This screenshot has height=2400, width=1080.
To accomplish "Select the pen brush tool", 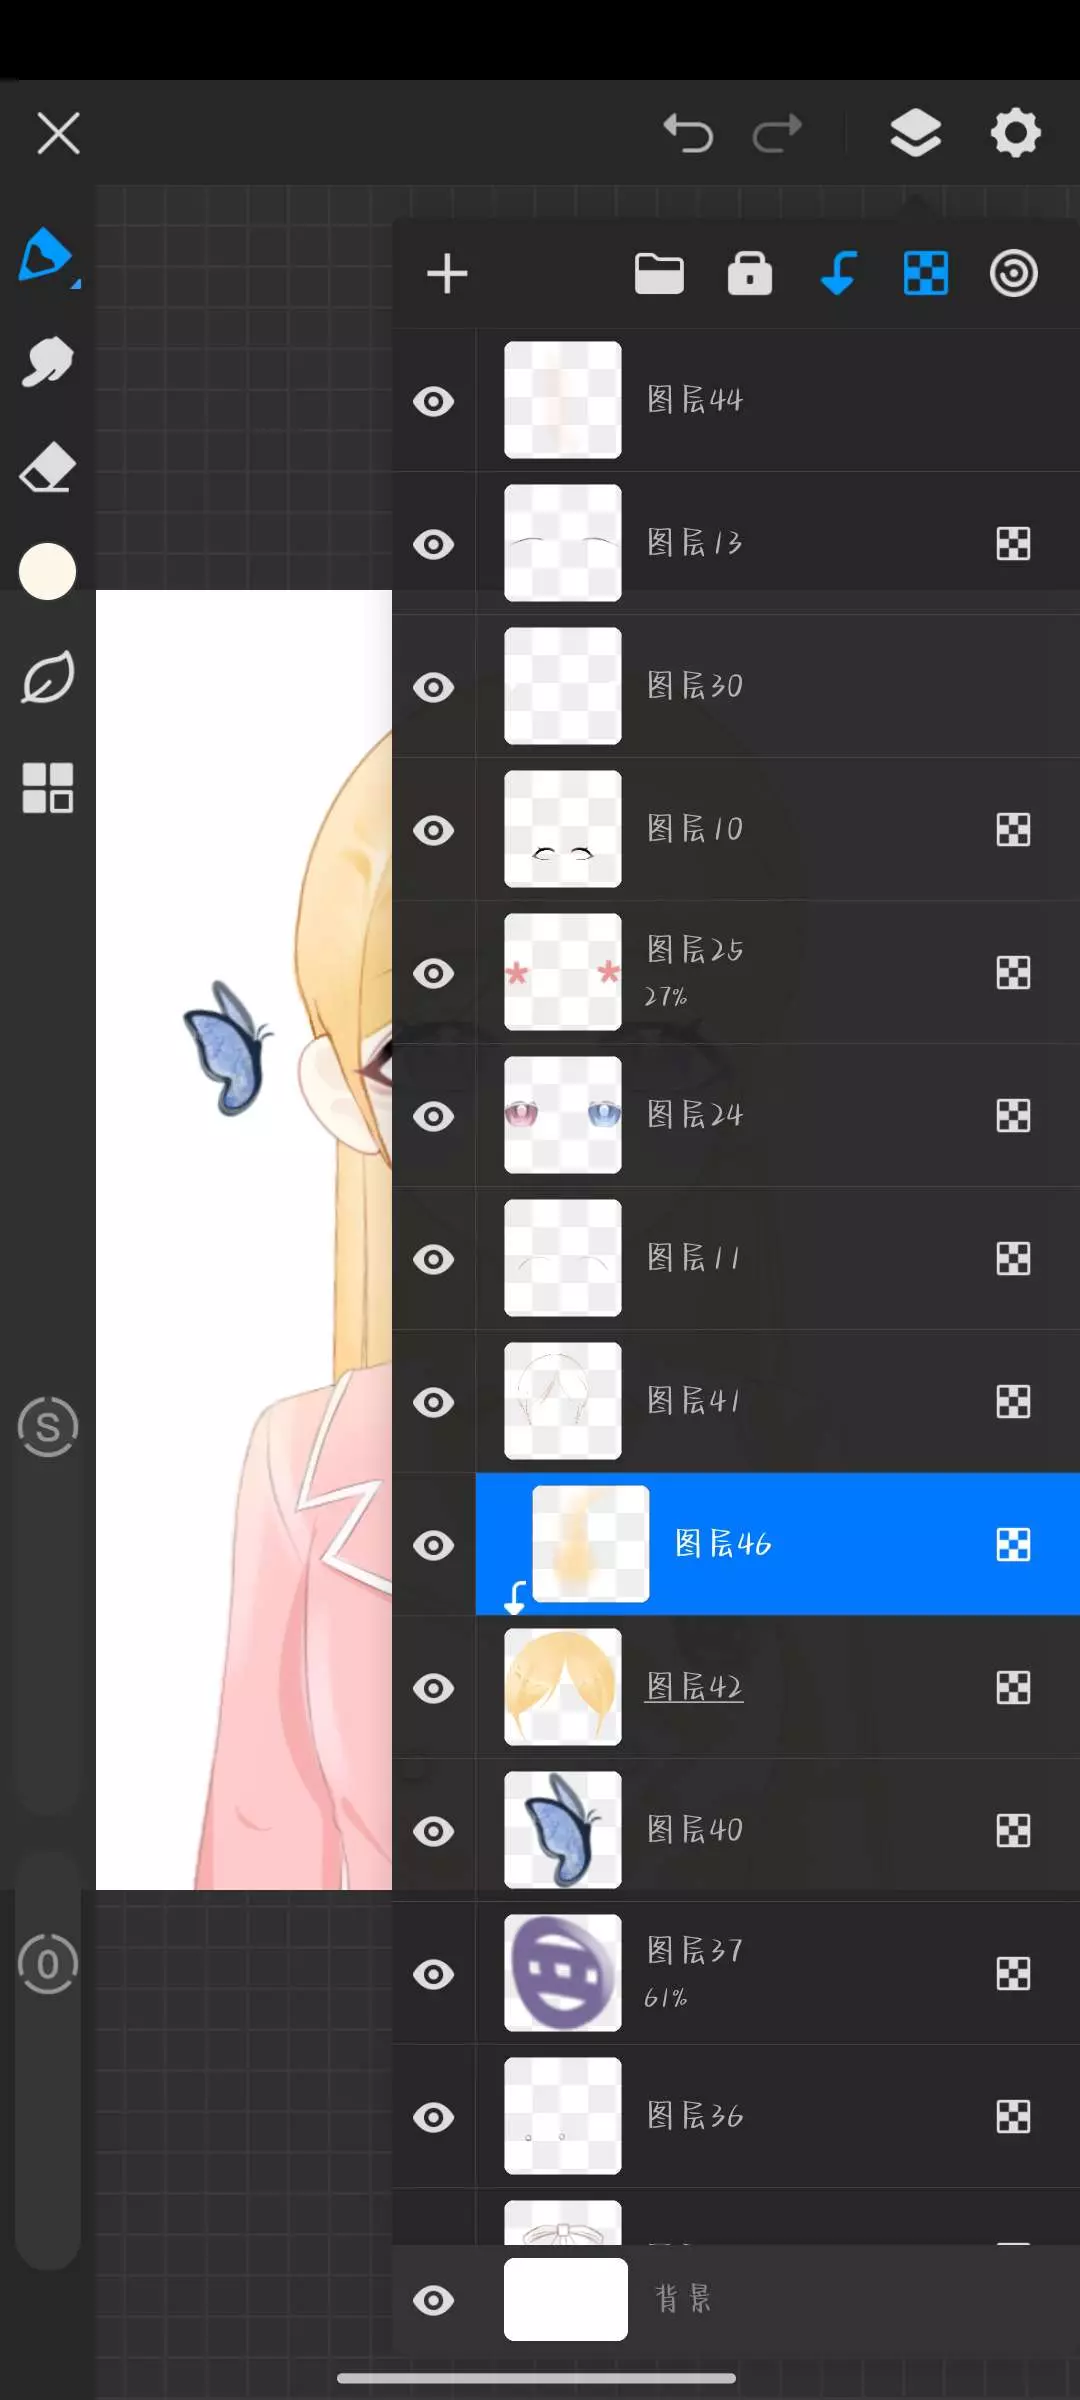I will (46, 255).
